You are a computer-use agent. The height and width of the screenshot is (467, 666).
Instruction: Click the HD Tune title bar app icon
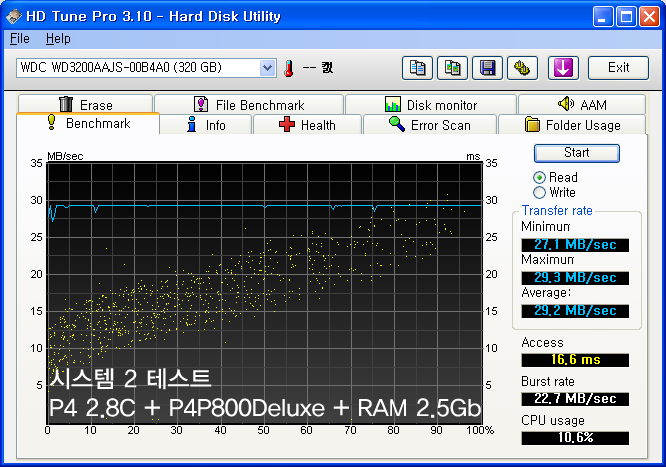pos(14,17)
